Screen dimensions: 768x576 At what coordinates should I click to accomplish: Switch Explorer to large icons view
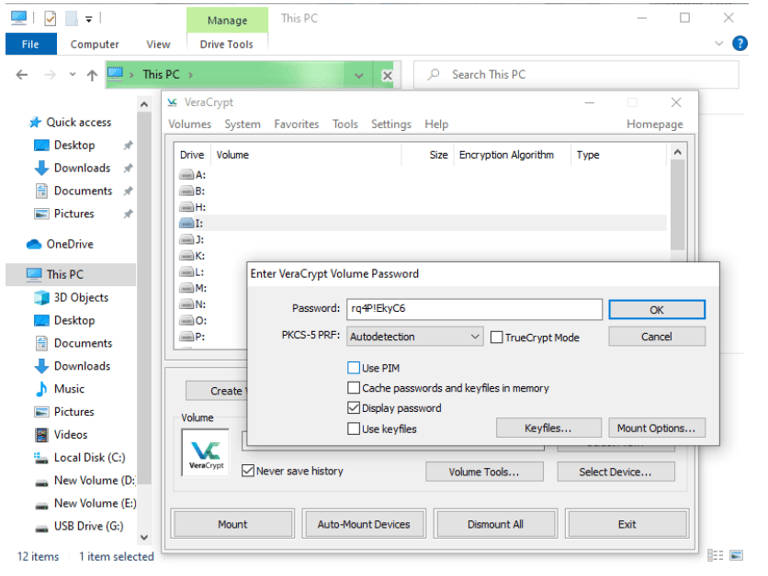click(x=736, y=555)
